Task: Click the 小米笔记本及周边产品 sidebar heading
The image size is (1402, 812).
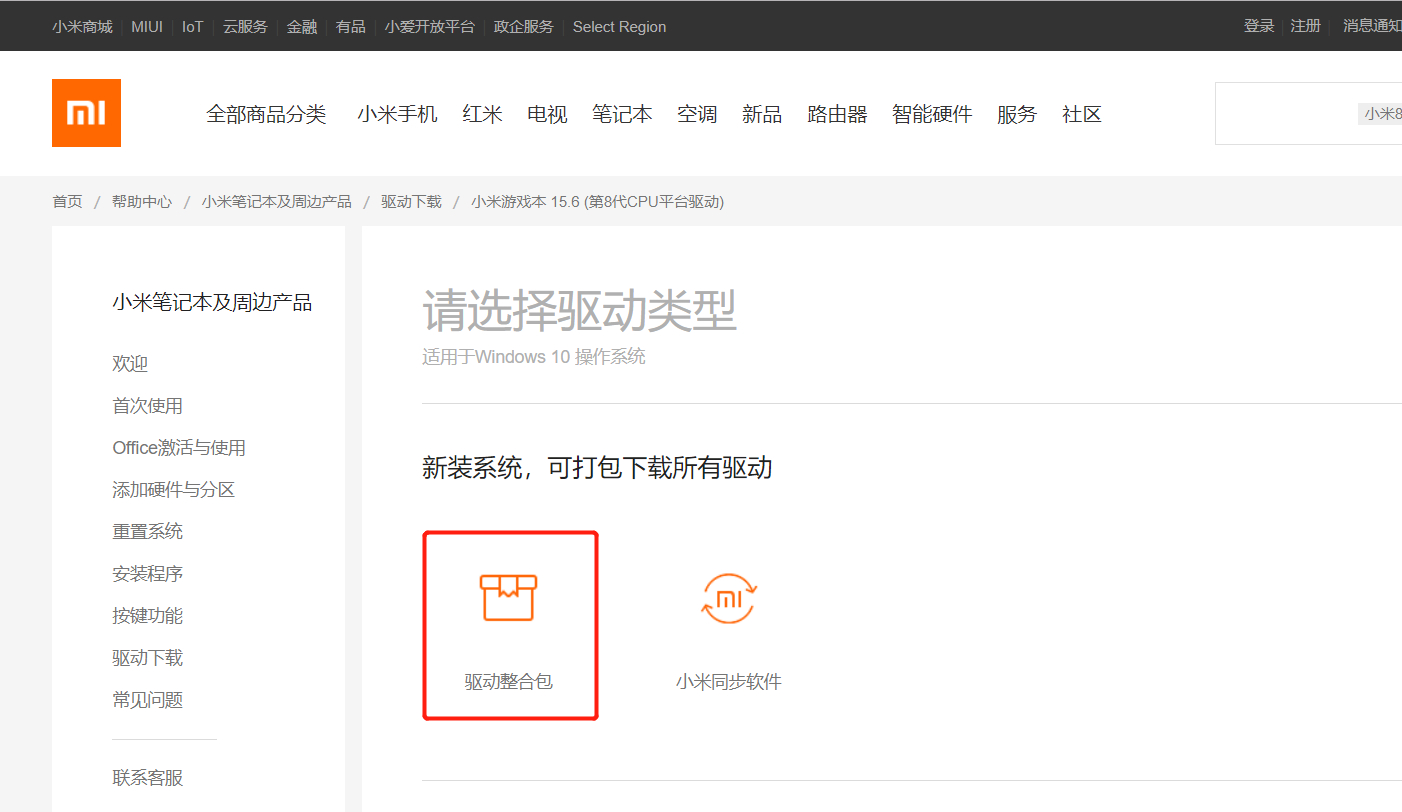Action: pyautogui.click(x=212, y=303)
